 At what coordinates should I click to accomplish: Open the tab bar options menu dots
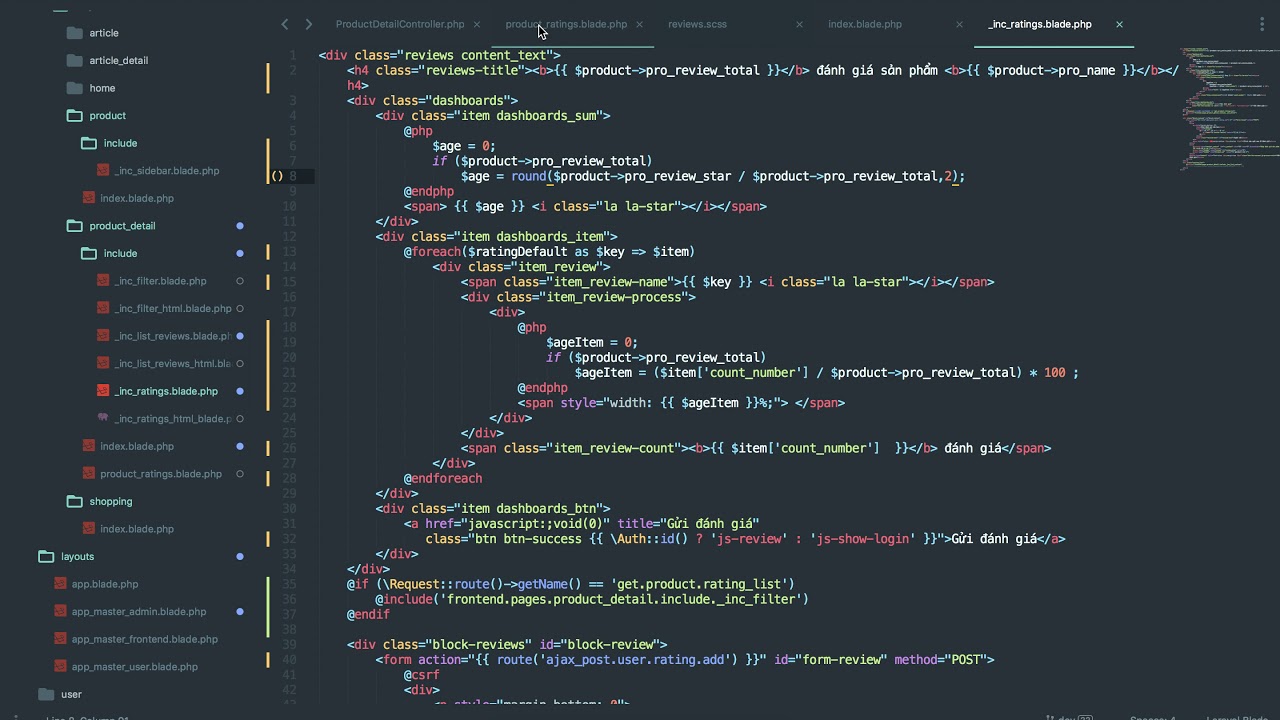click(x=1263, y=24)
